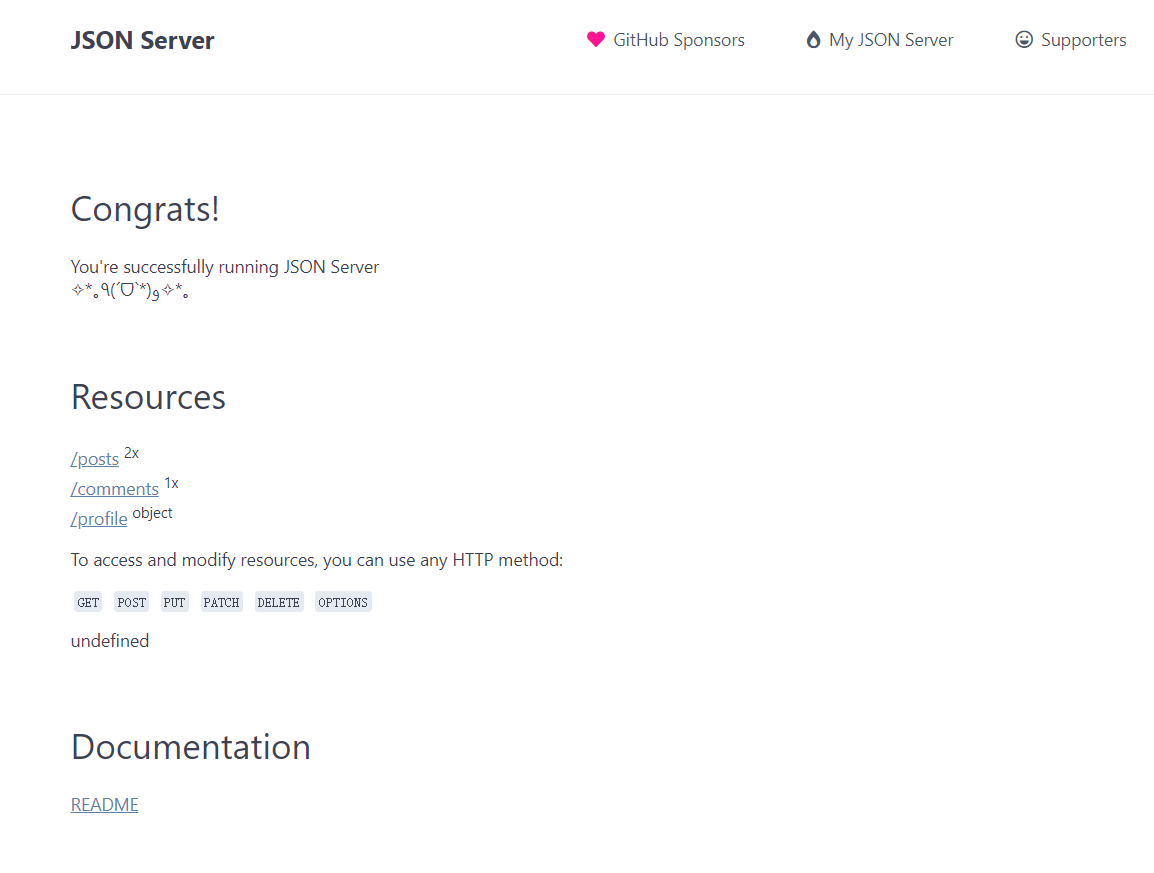
Task: Open the /comments resource
Action: point(115,489)
